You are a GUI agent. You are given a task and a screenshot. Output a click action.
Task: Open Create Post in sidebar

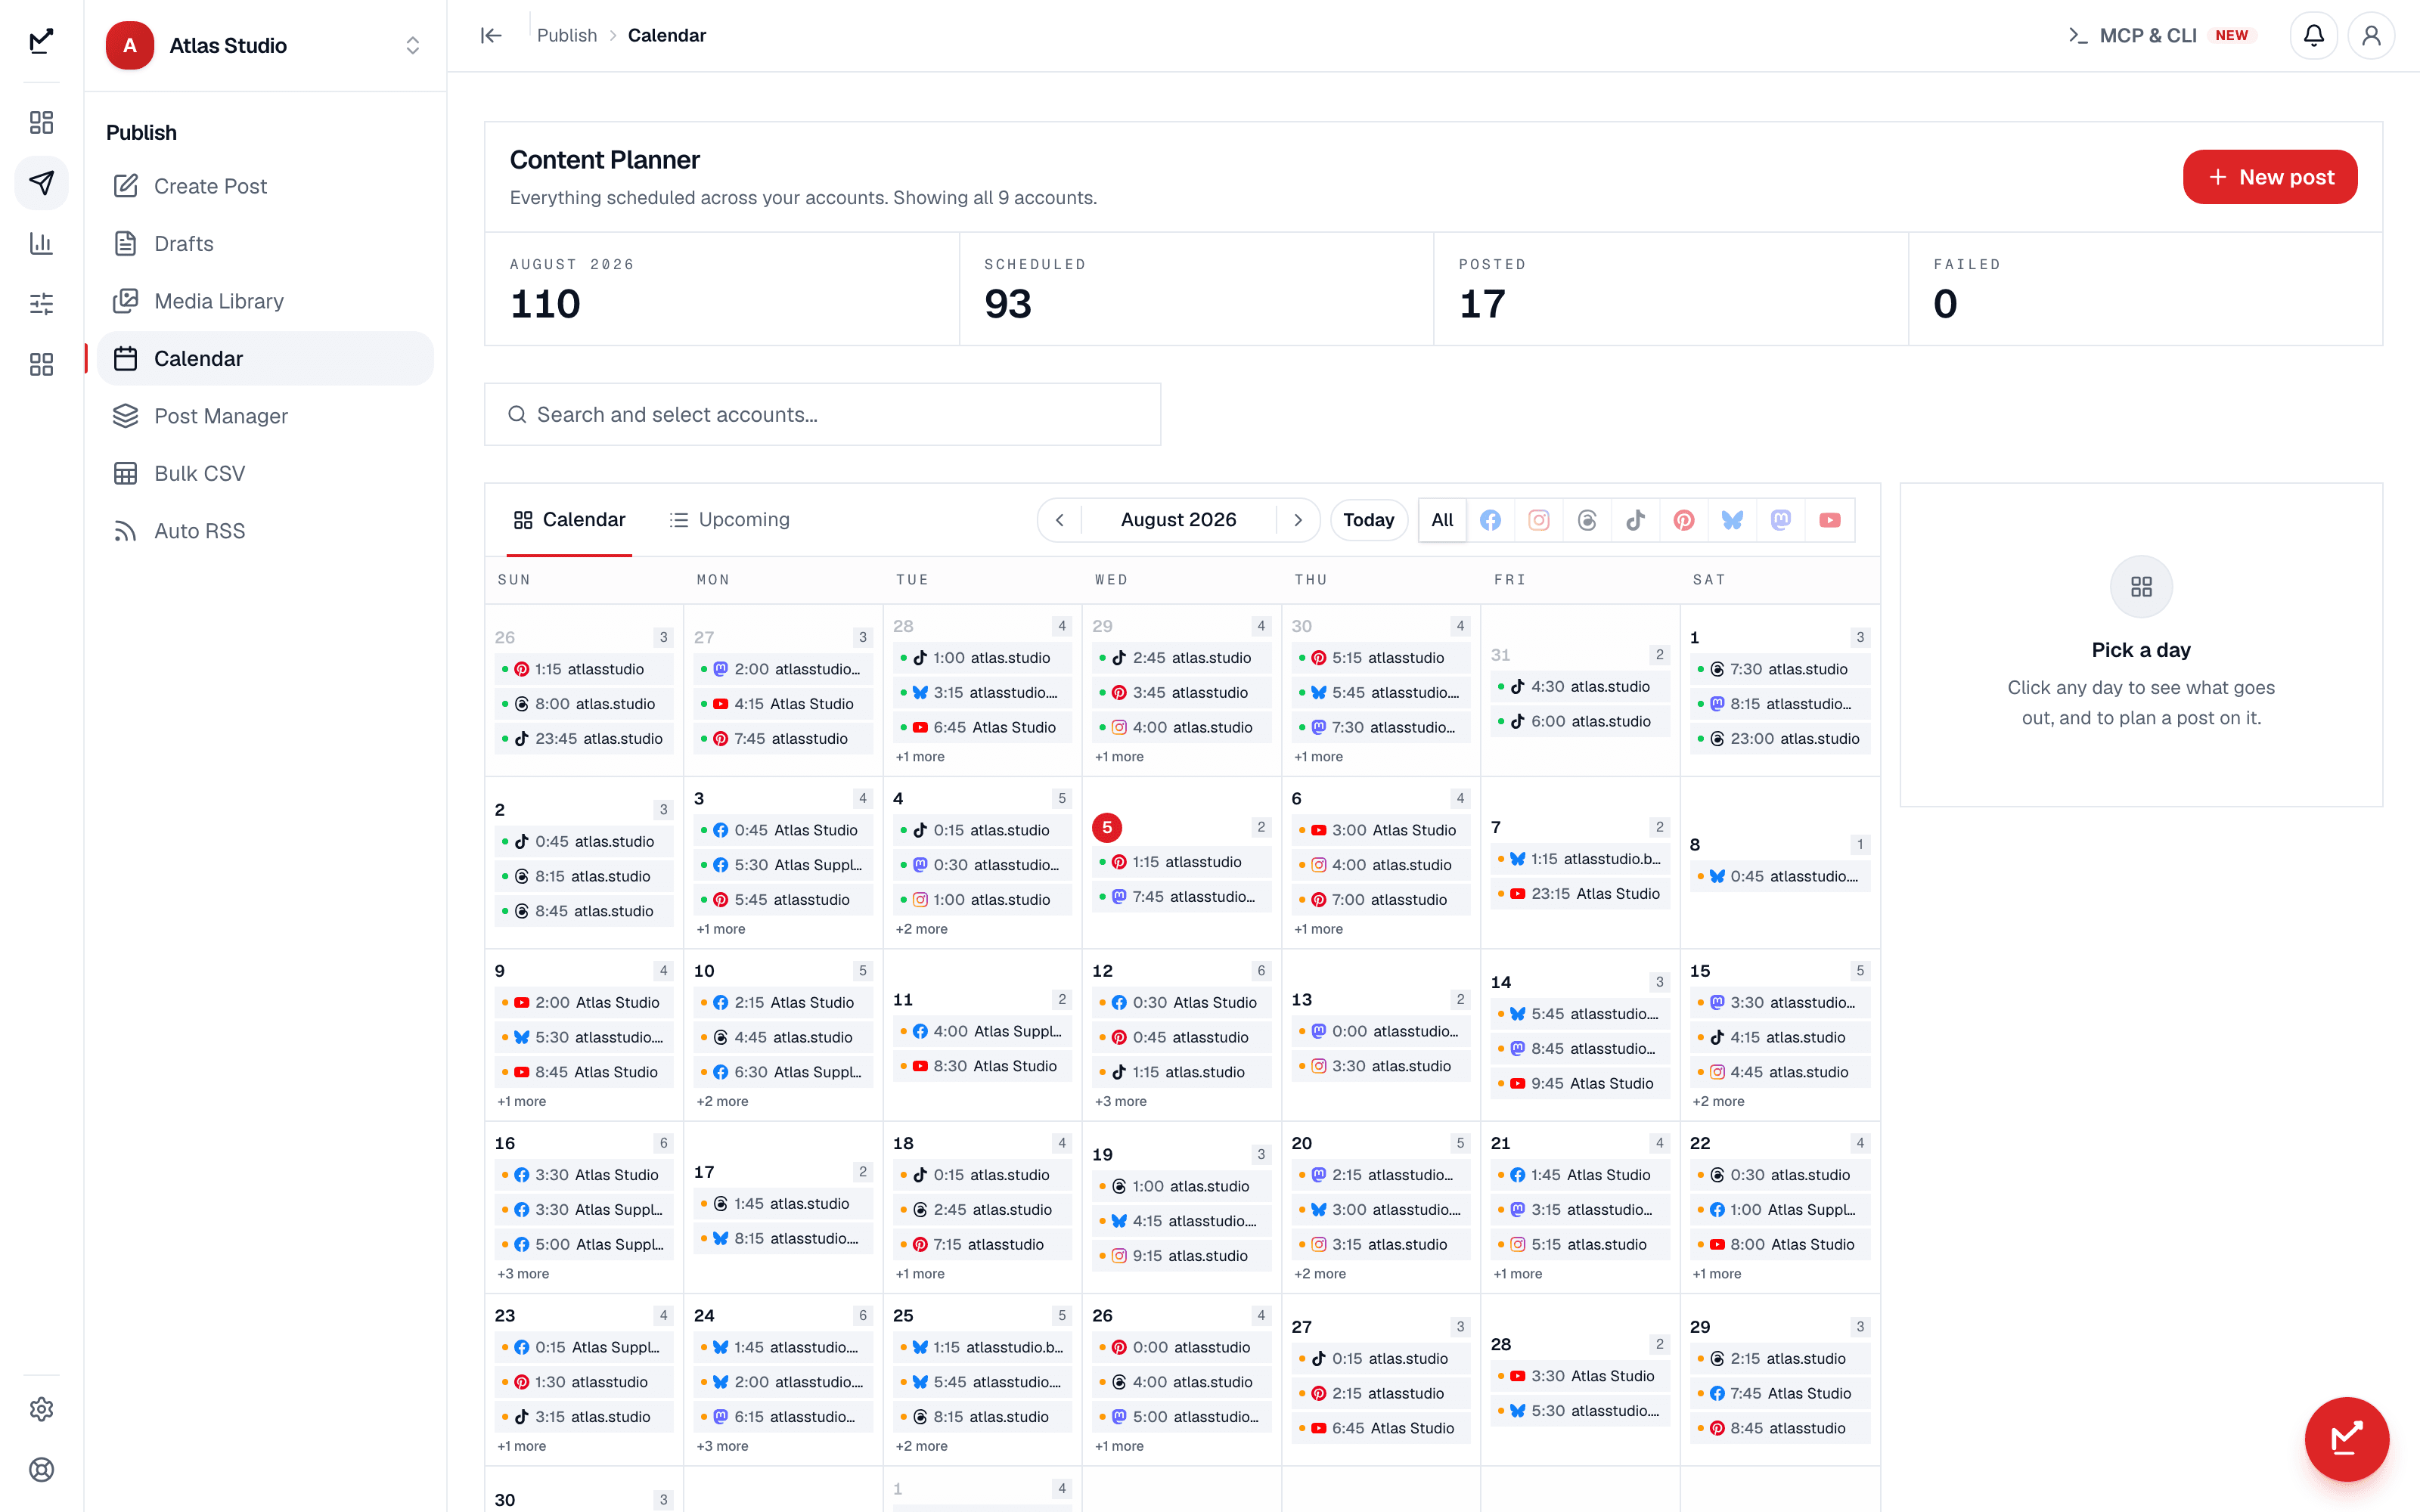point(265,186)
